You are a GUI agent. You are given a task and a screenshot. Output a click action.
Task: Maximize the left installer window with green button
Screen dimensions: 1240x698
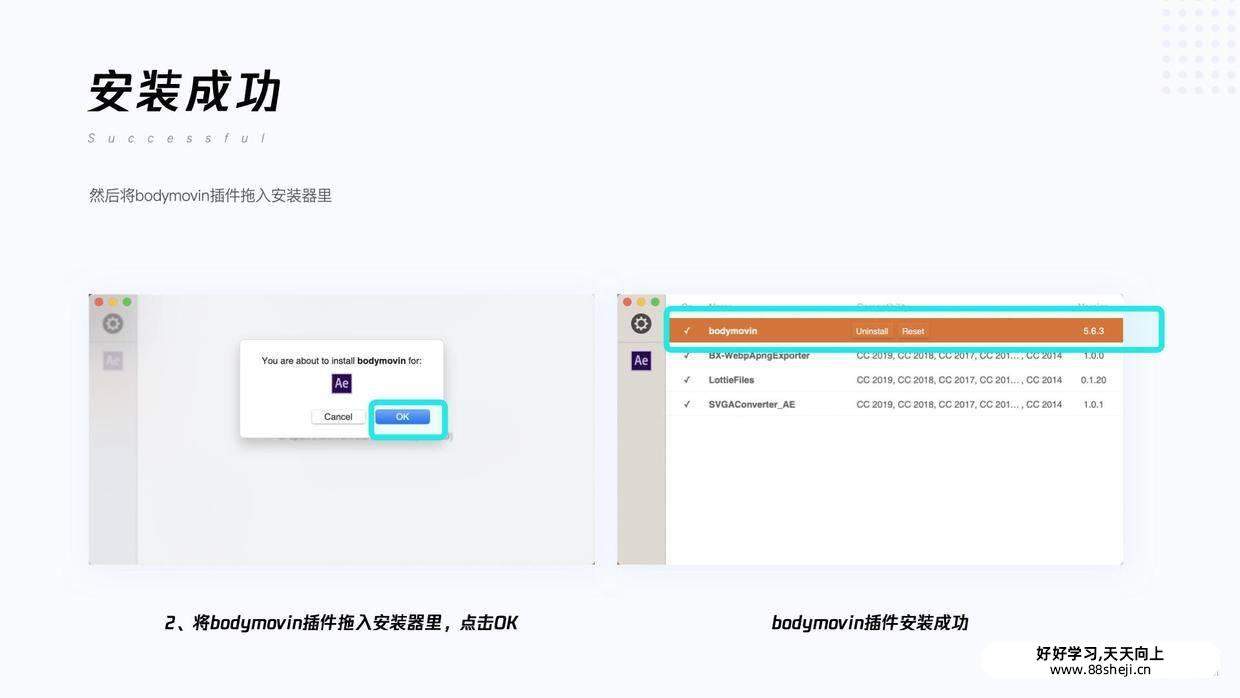[127, 302]
